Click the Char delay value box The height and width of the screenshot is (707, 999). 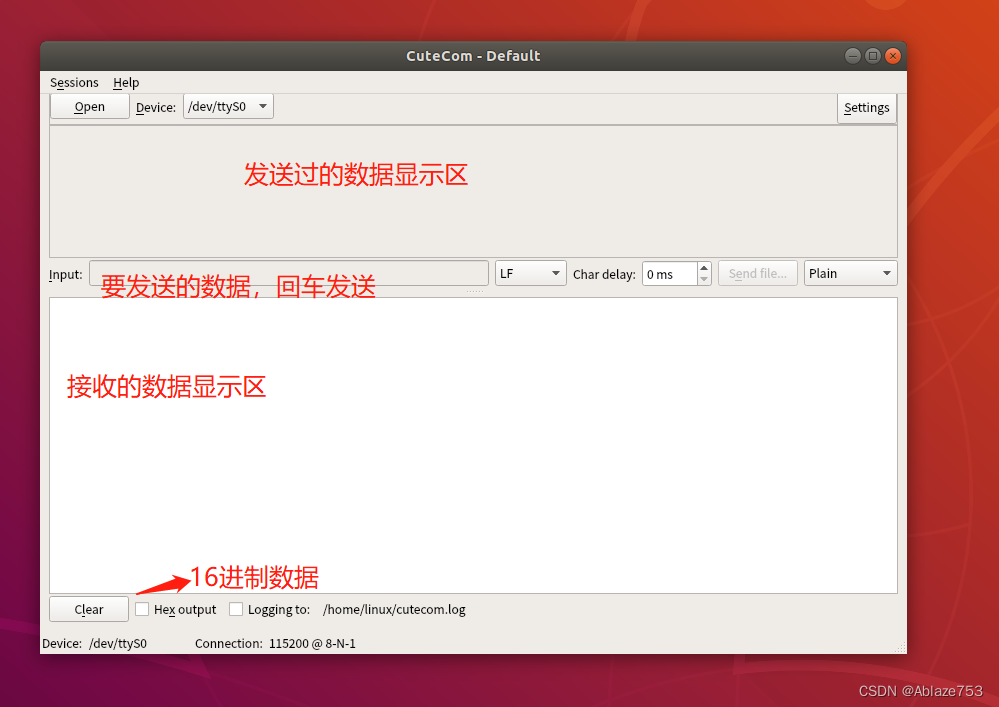pyautogui.click(x=670, y=272)
